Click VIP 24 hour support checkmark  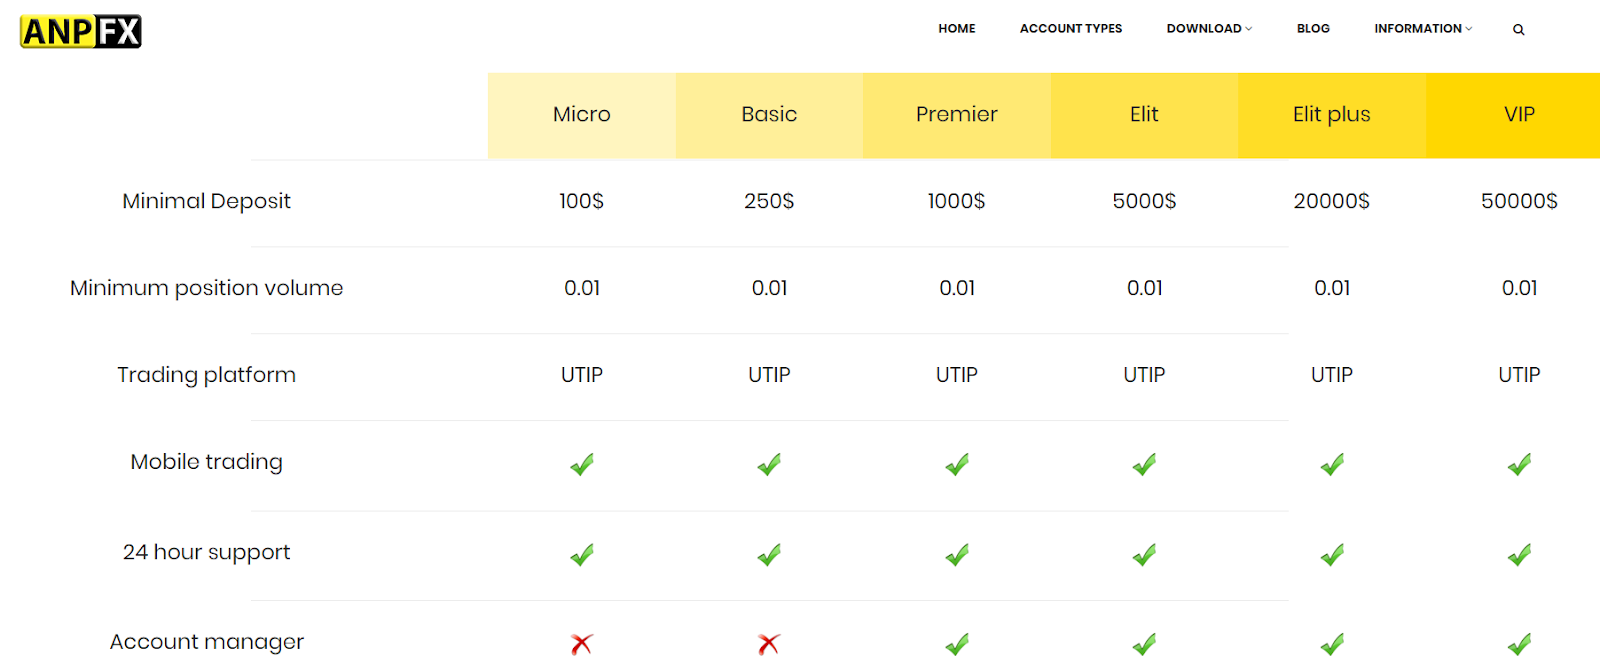click(1519, 554)
